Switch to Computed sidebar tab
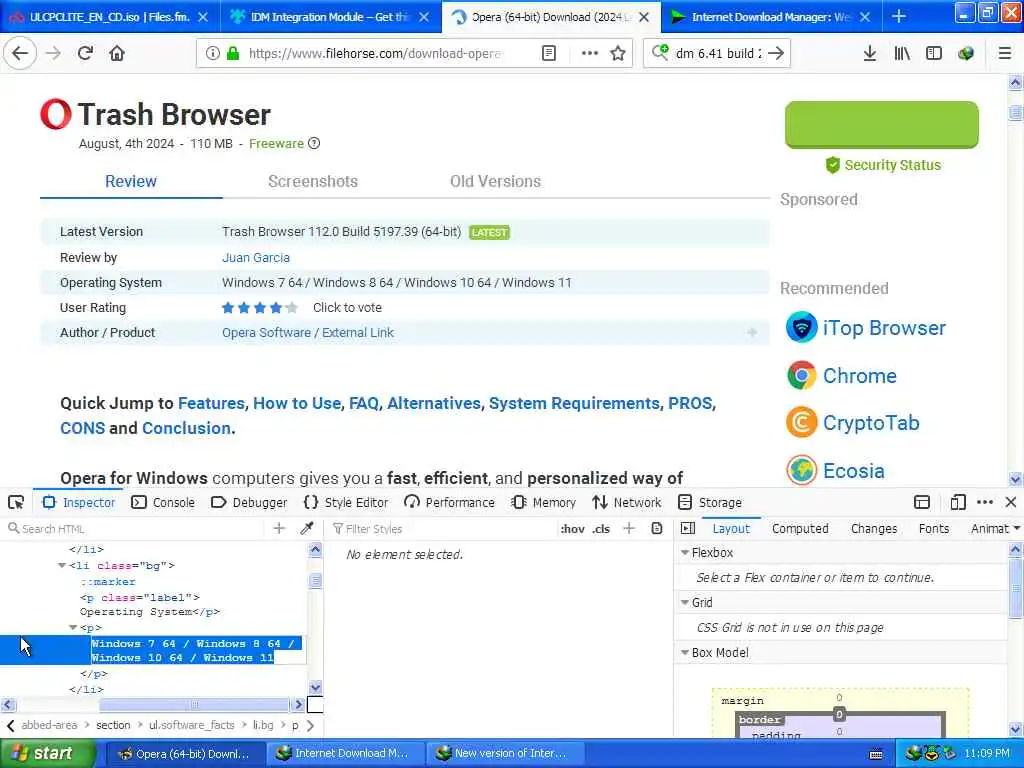The height and width of the screenshot is (768, 1024). tap(800, 528)
